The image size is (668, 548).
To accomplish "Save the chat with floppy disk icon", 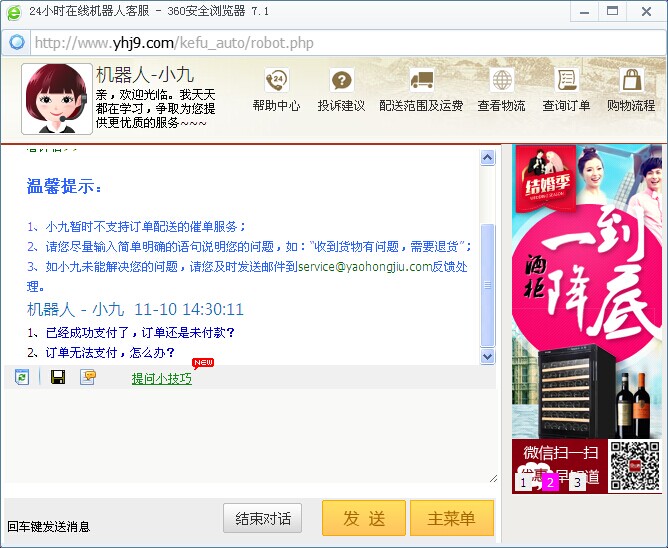I will point(58,377).
